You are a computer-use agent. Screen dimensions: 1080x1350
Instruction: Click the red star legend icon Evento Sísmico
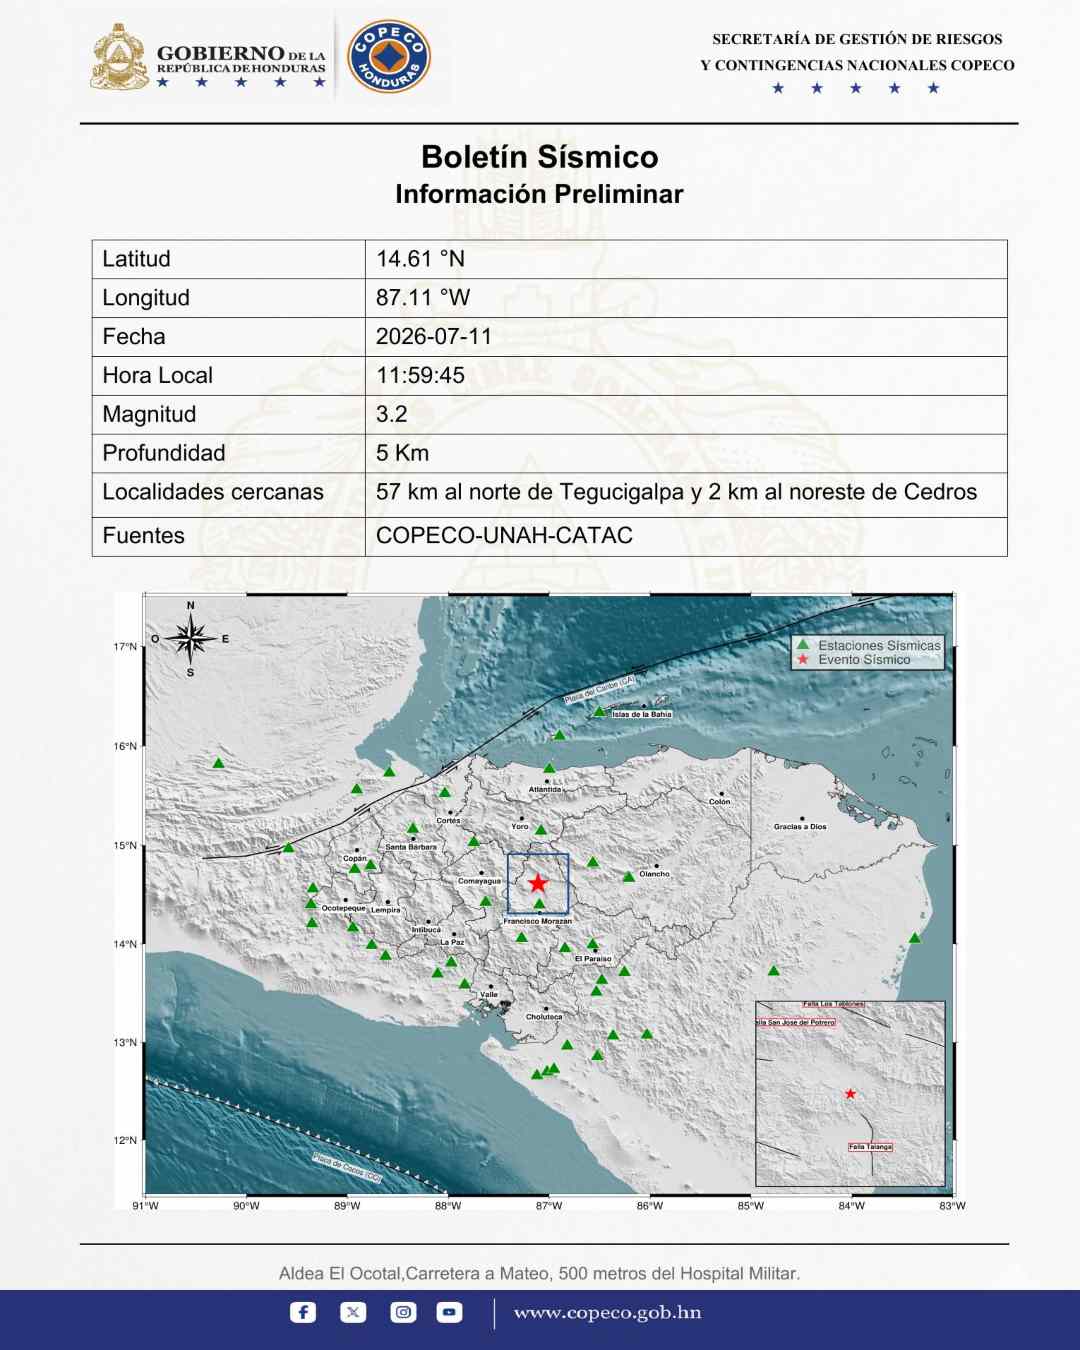click(802, 660)
